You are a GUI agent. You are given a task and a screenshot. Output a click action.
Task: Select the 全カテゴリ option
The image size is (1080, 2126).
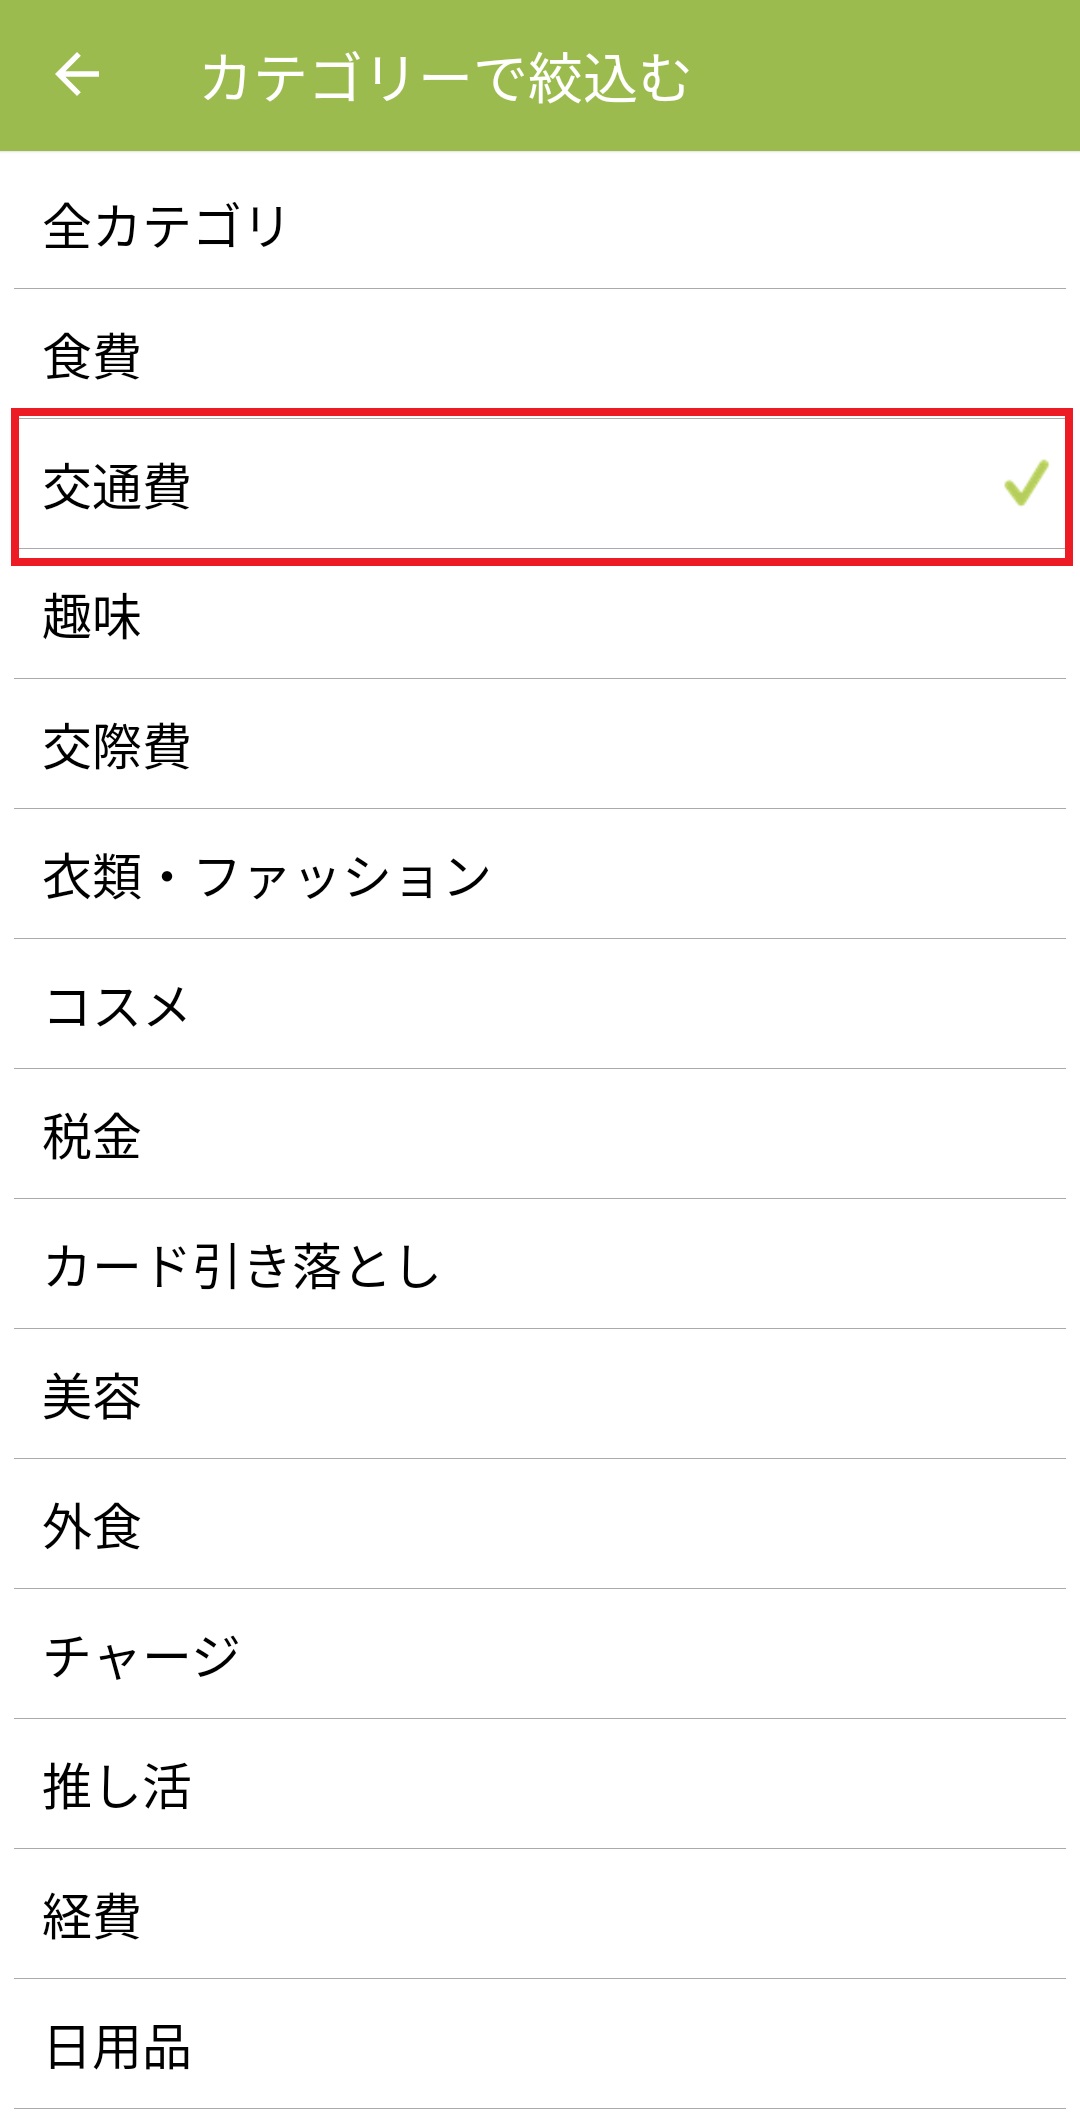click(x=166, y=226)
